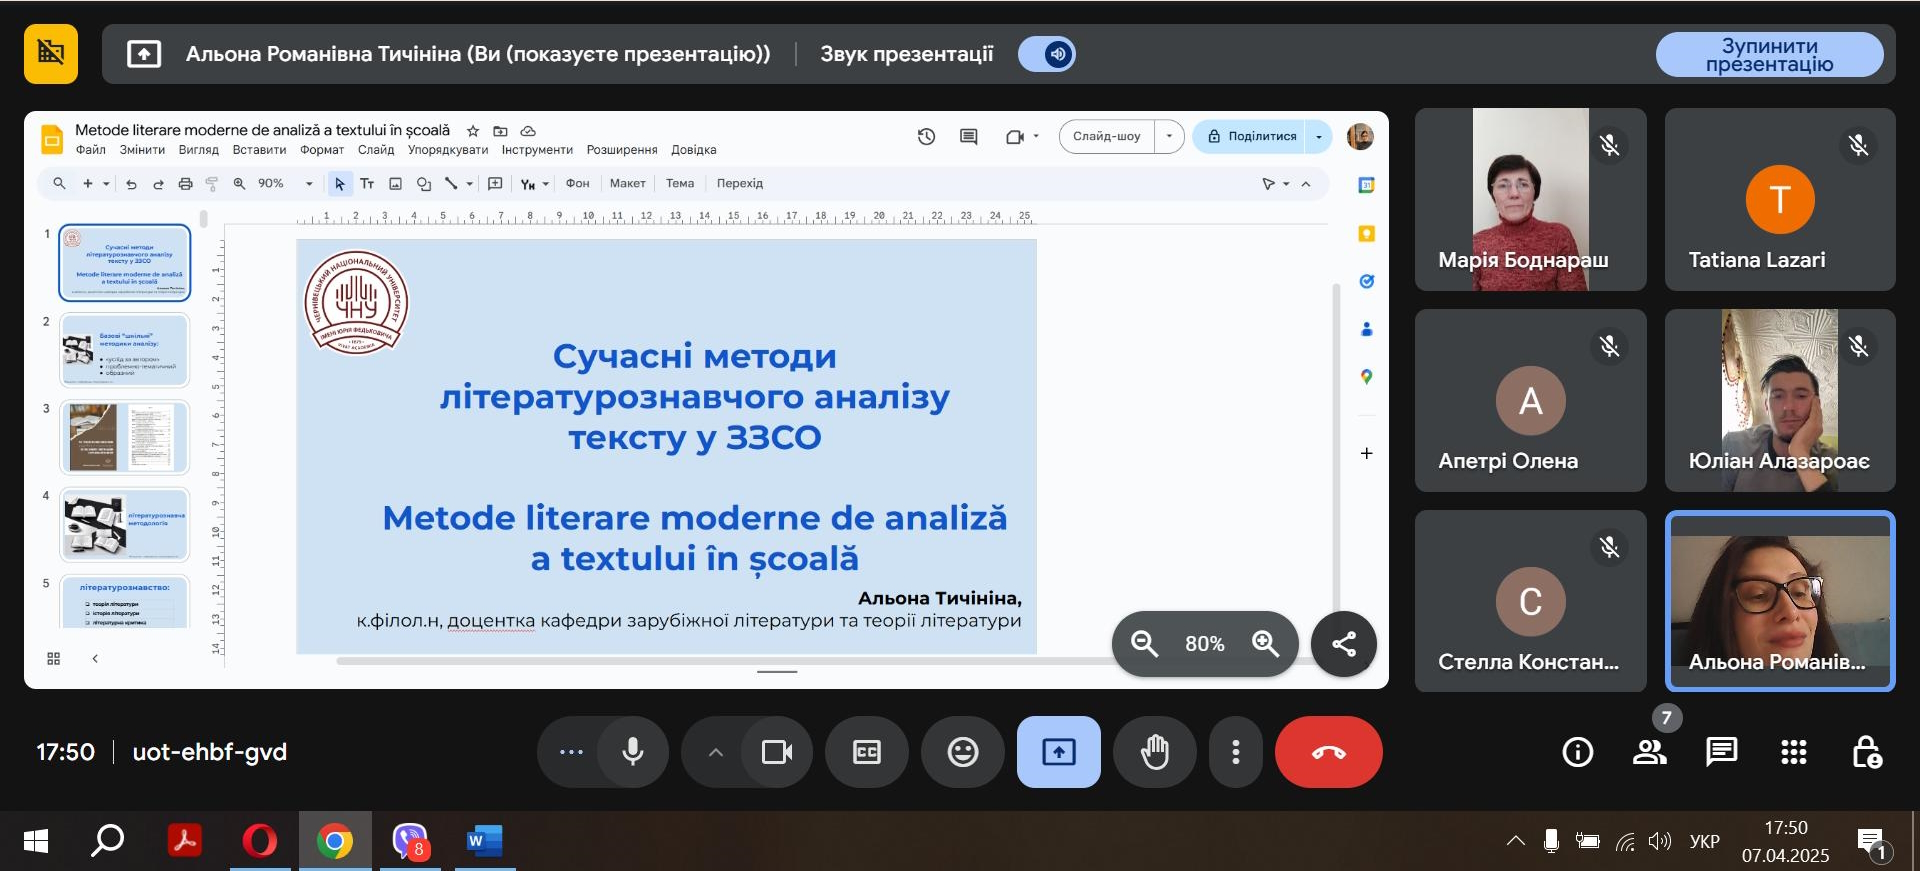Screen dimensions: 1920x871
Task: Click Зупинити презентацію button
Action: [x=1769, y=55]
